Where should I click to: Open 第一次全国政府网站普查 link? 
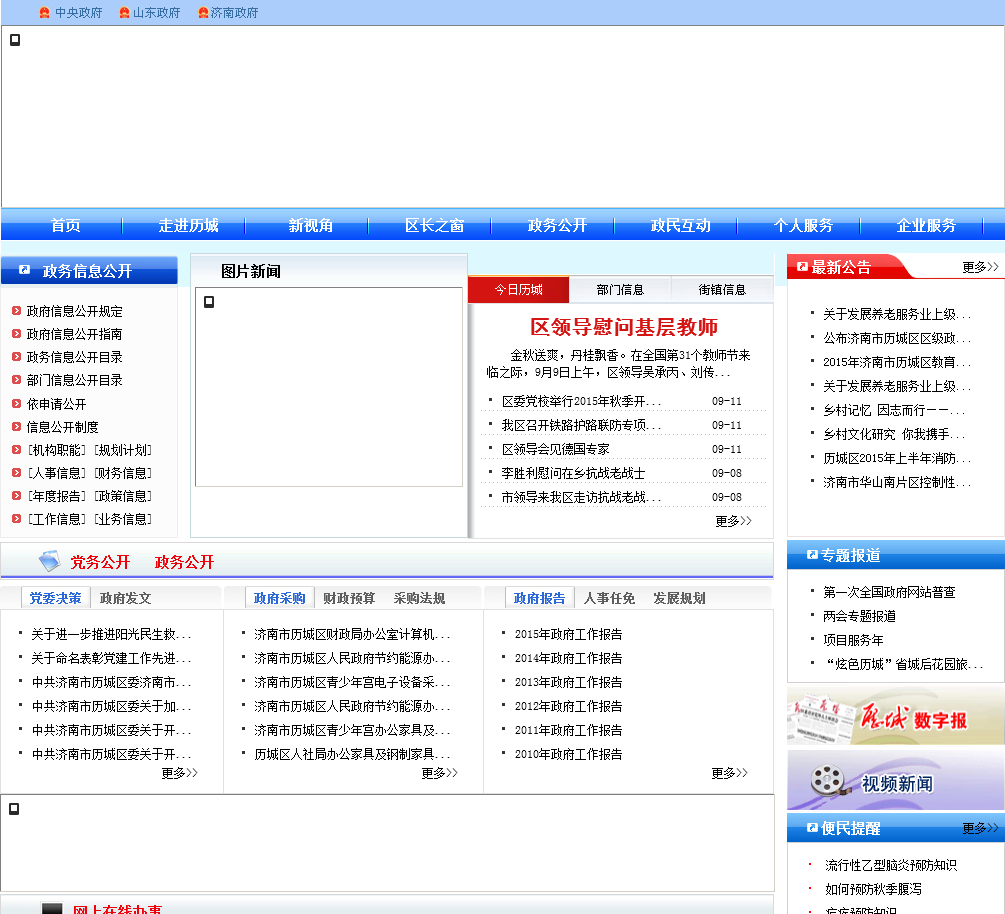pyautogui.click(x=890, y=592)
